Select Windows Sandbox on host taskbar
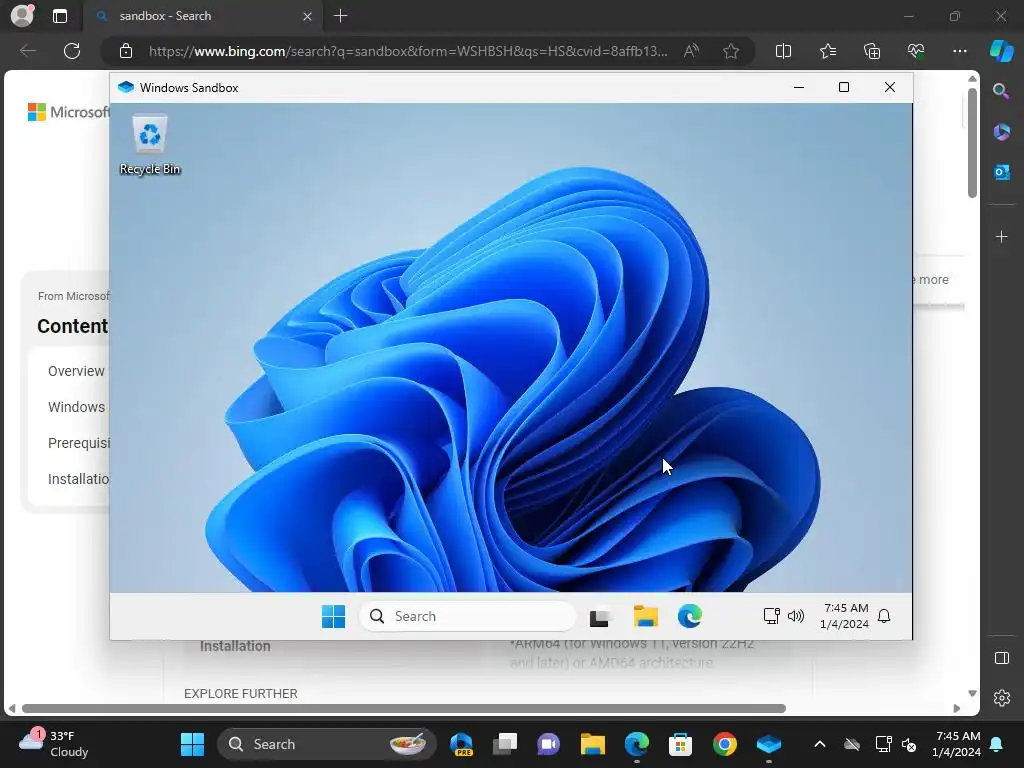The width and height of the screenshot is (1024, 768). (769, 744)
